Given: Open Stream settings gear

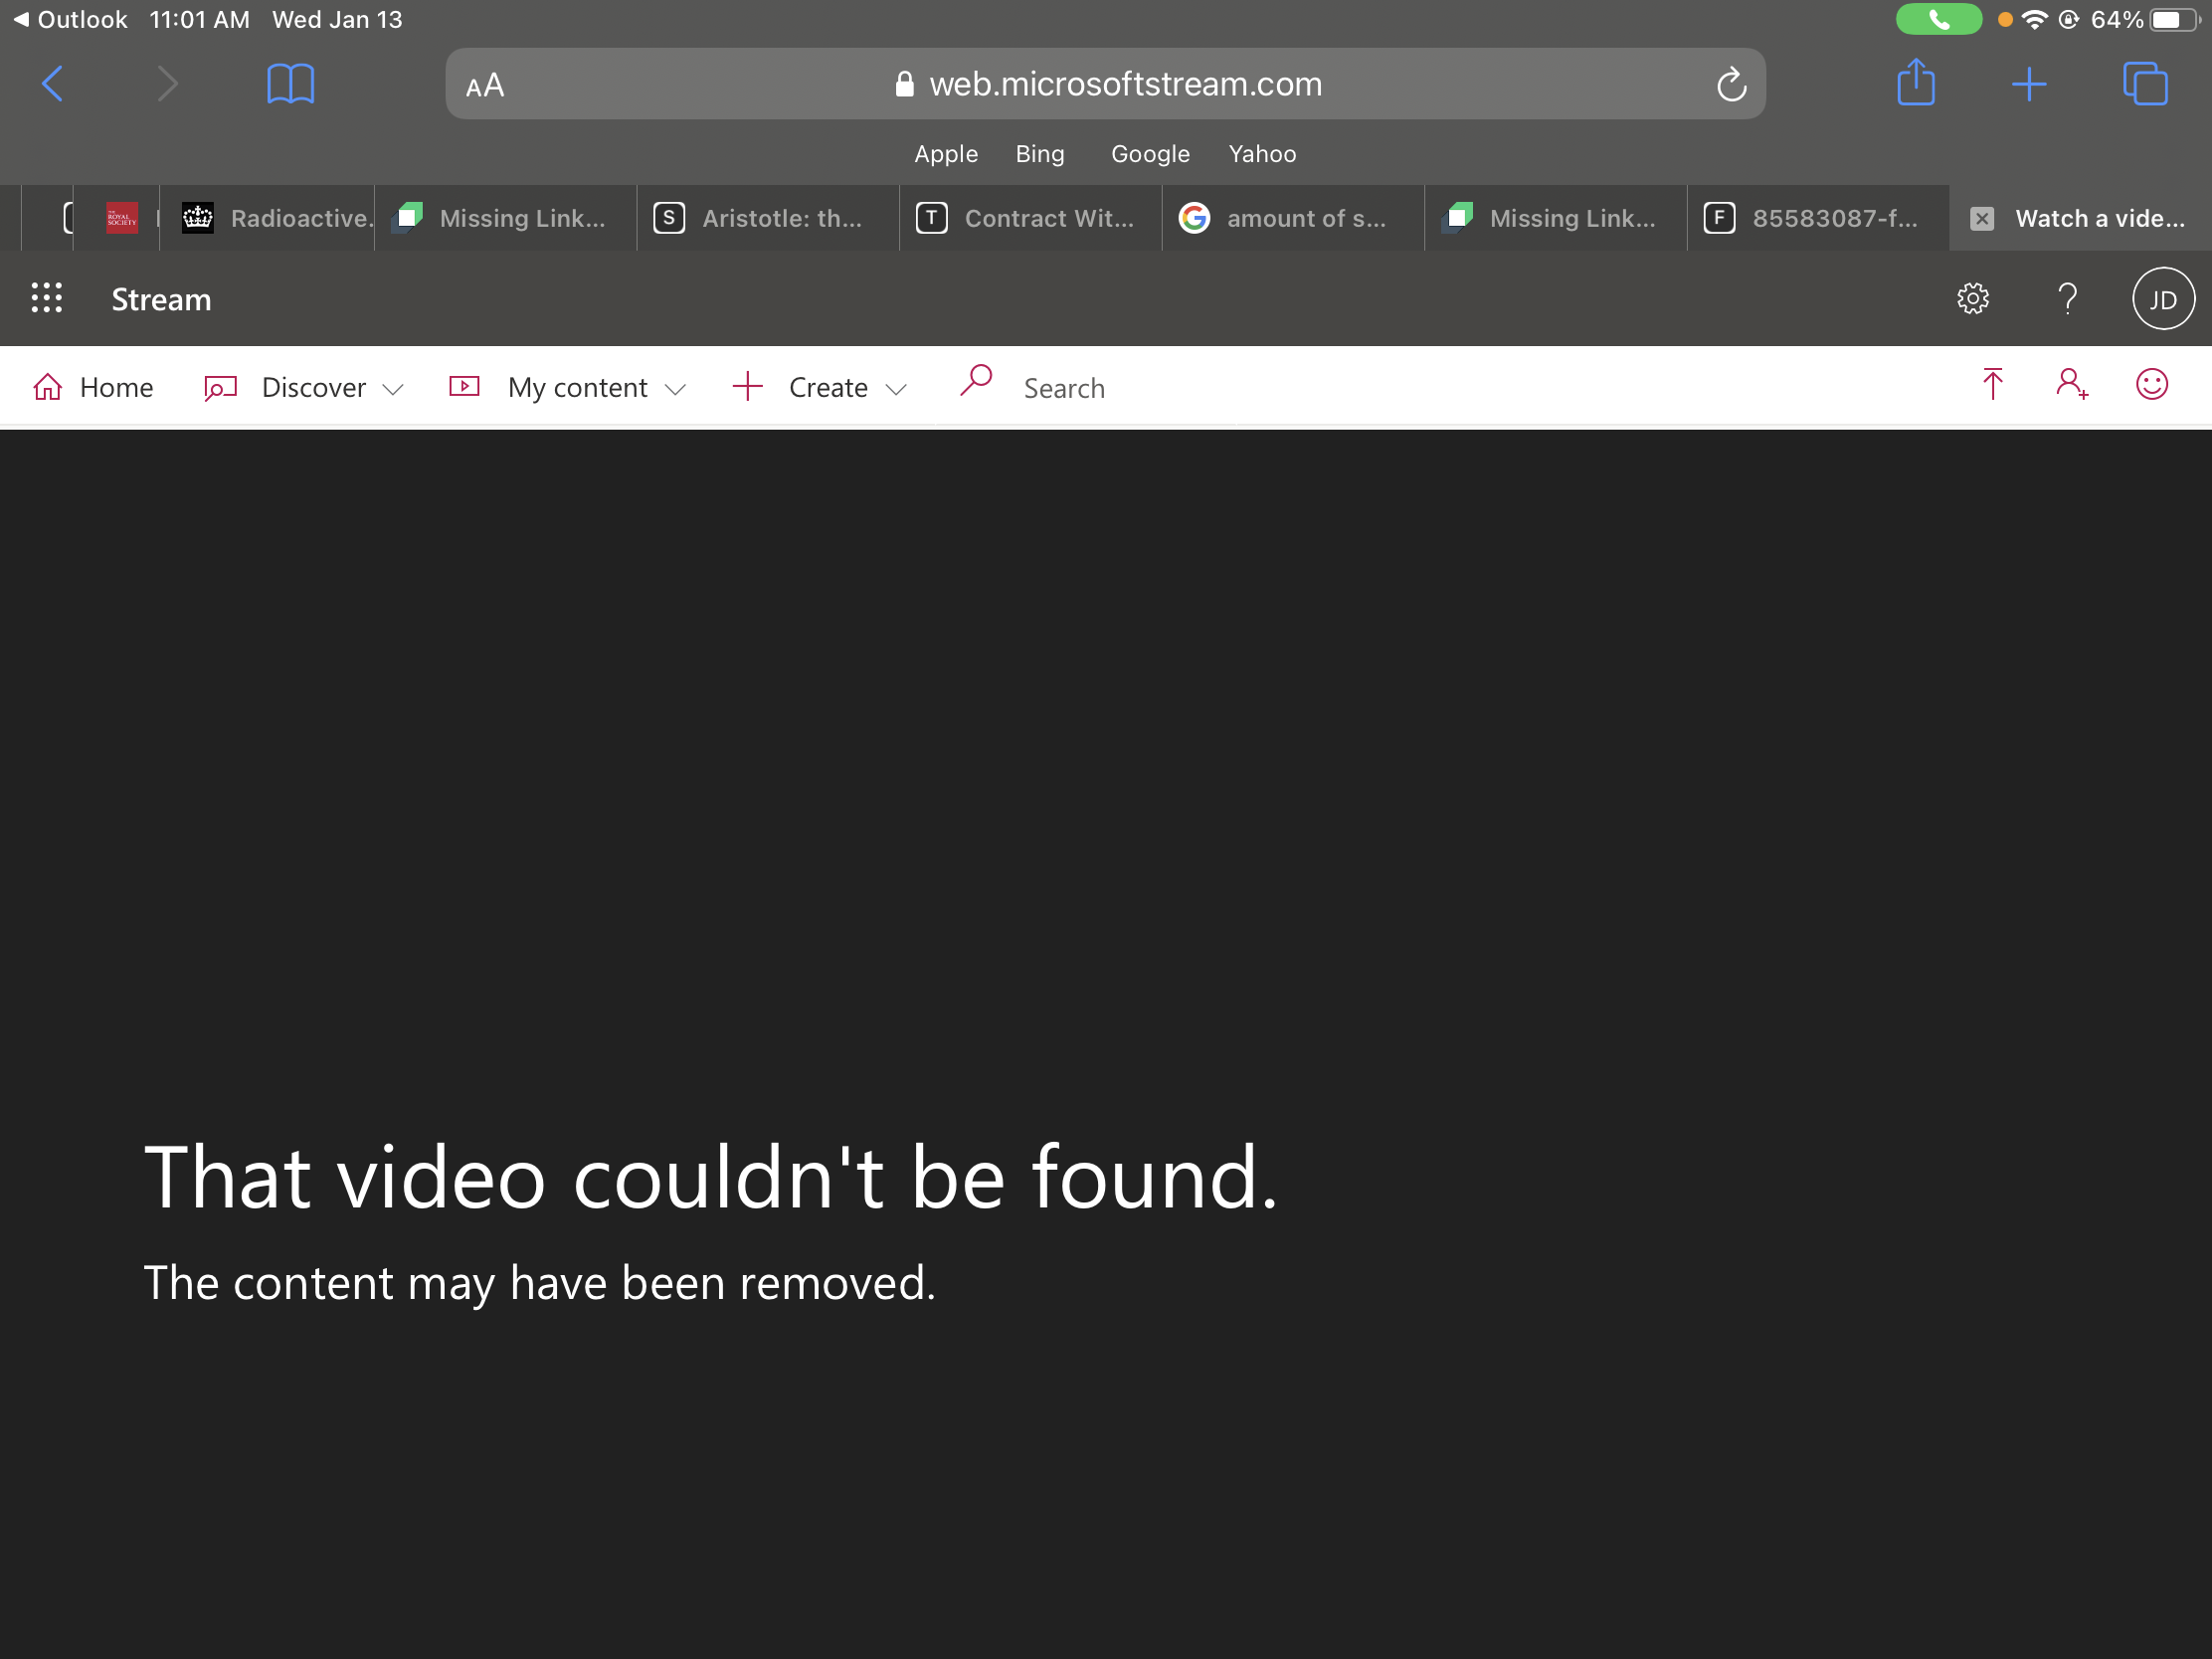Looking at the screenshot, I should (x=1972, y=298).
